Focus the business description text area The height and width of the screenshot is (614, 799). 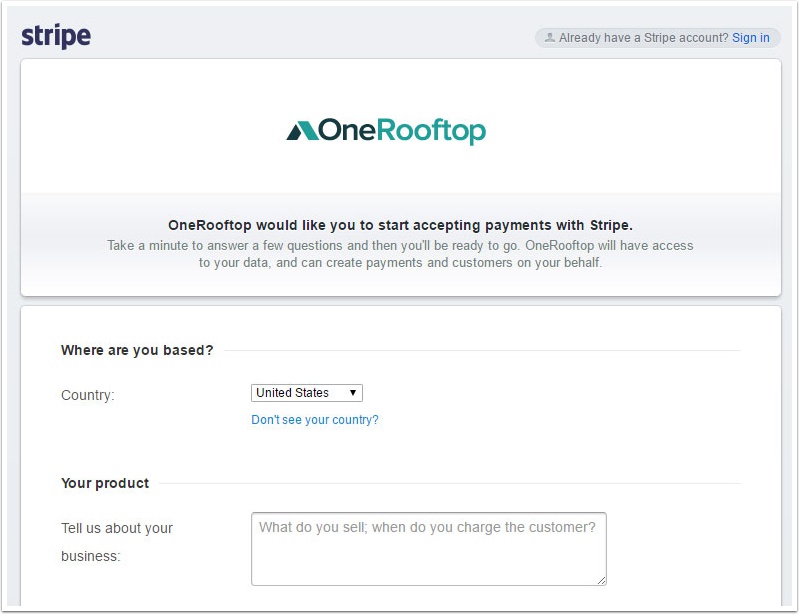tap(429, 549)
